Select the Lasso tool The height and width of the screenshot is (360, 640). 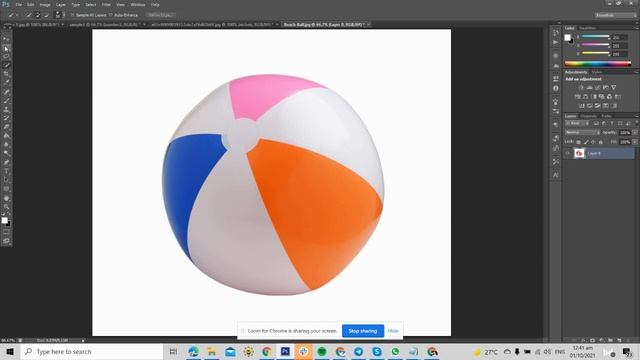[x=6, y=57]
